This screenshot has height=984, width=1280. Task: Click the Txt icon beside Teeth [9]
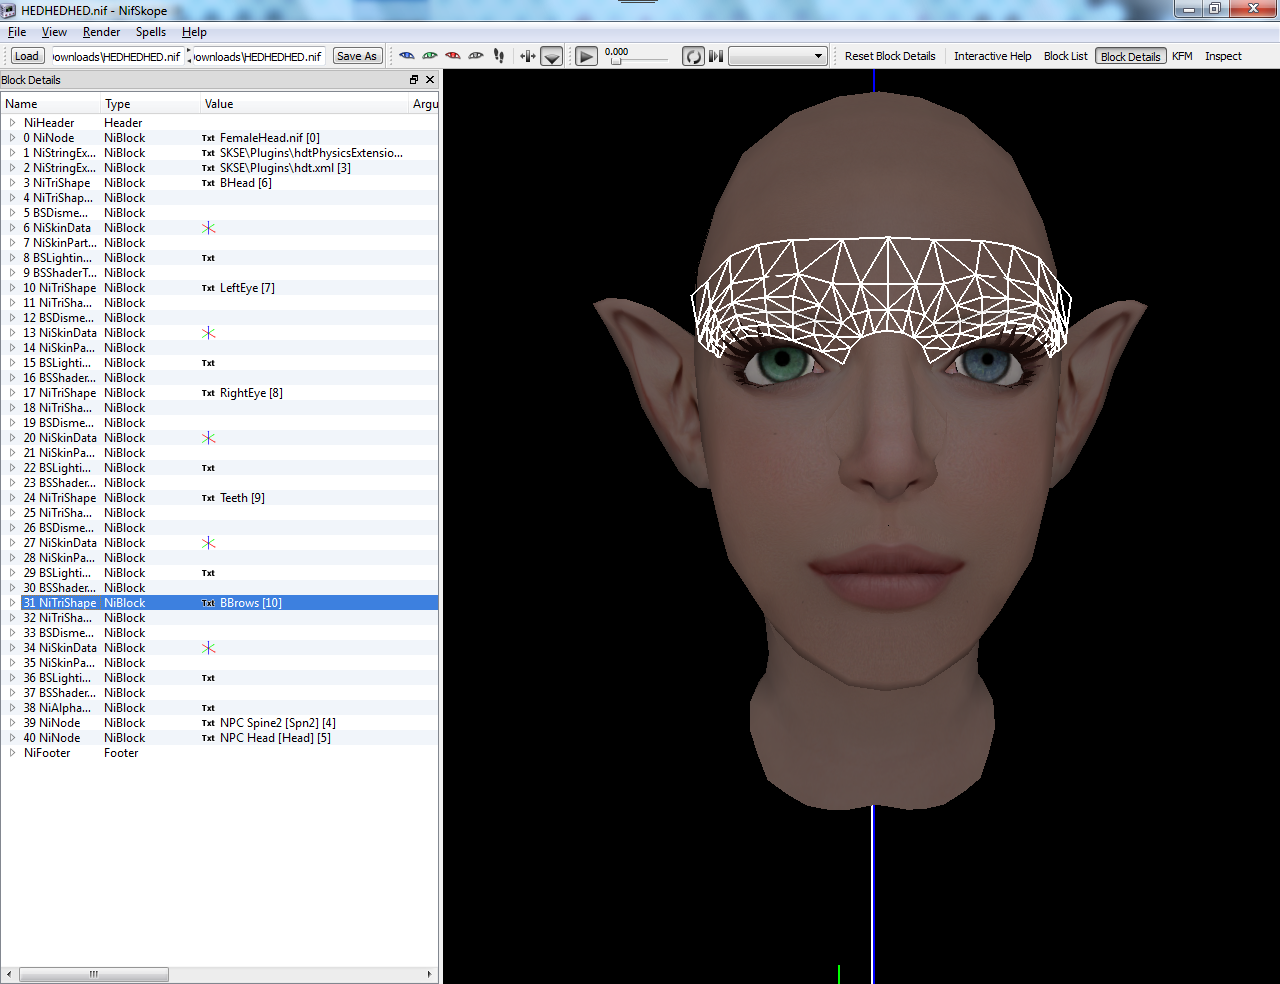[208, 498]
